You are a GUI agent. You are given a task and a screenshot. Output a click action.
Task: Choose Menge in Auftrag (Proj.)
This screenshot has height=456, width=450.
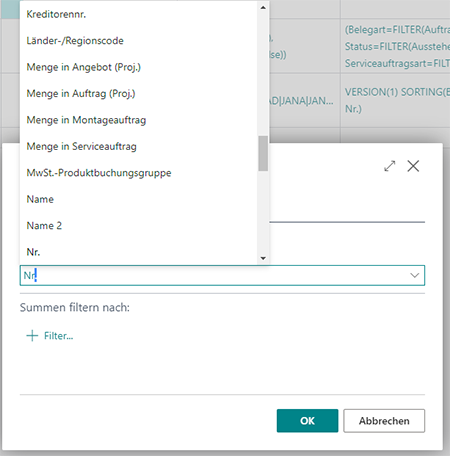tap(139, 93)
